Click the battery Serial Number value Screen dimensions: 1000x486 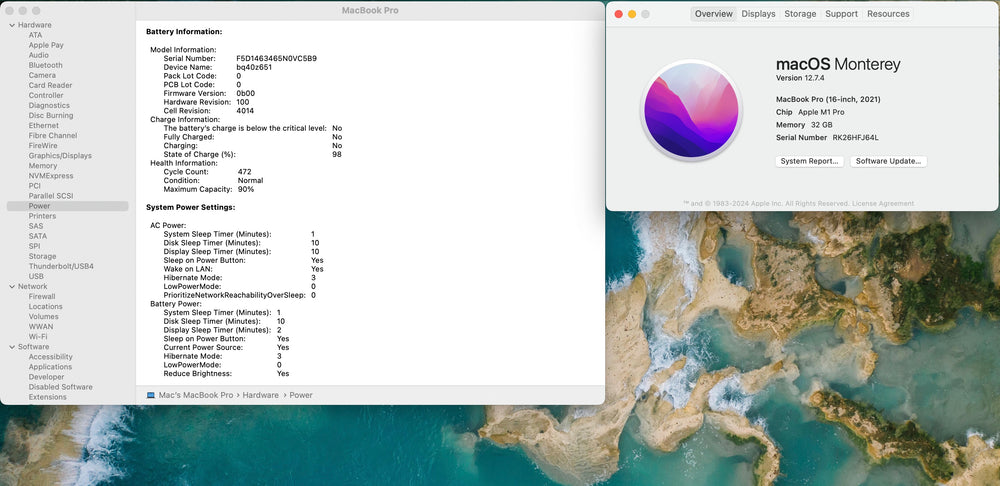click(x=277, y=58)
